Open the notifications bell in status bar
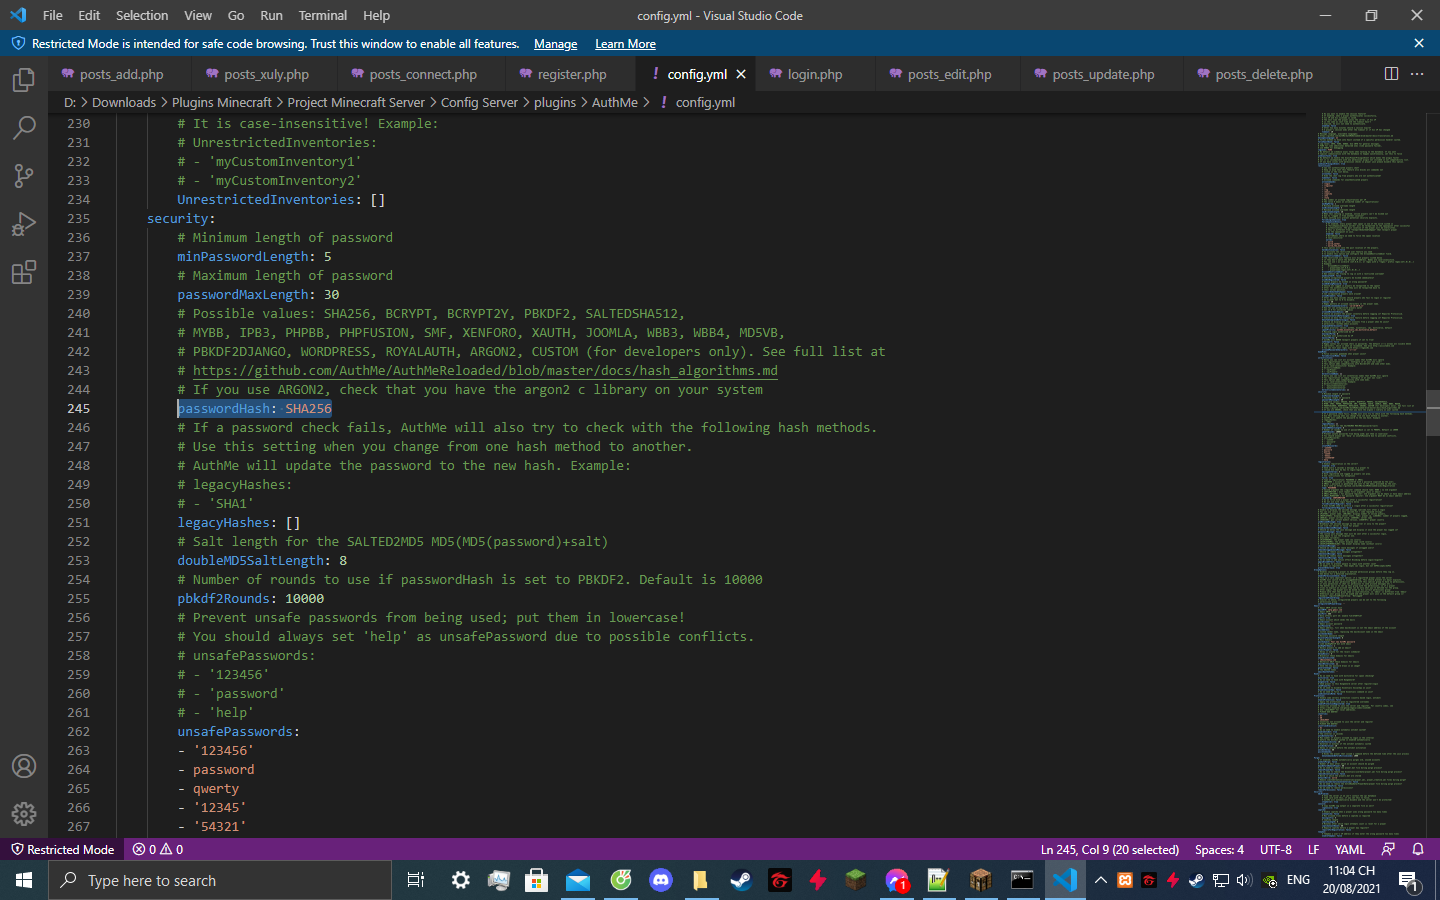This screenshot has height=900, width=1440. coord(1418,849)
